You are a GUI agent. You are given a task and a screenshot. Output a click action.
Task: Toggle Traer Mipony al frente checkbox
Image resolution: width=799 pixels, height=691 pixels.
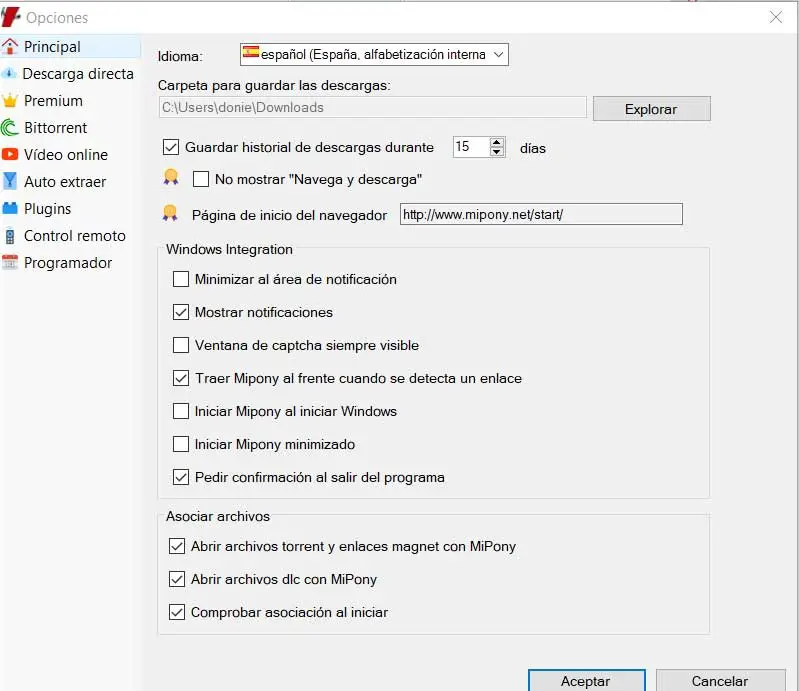(x=181, y=378)
